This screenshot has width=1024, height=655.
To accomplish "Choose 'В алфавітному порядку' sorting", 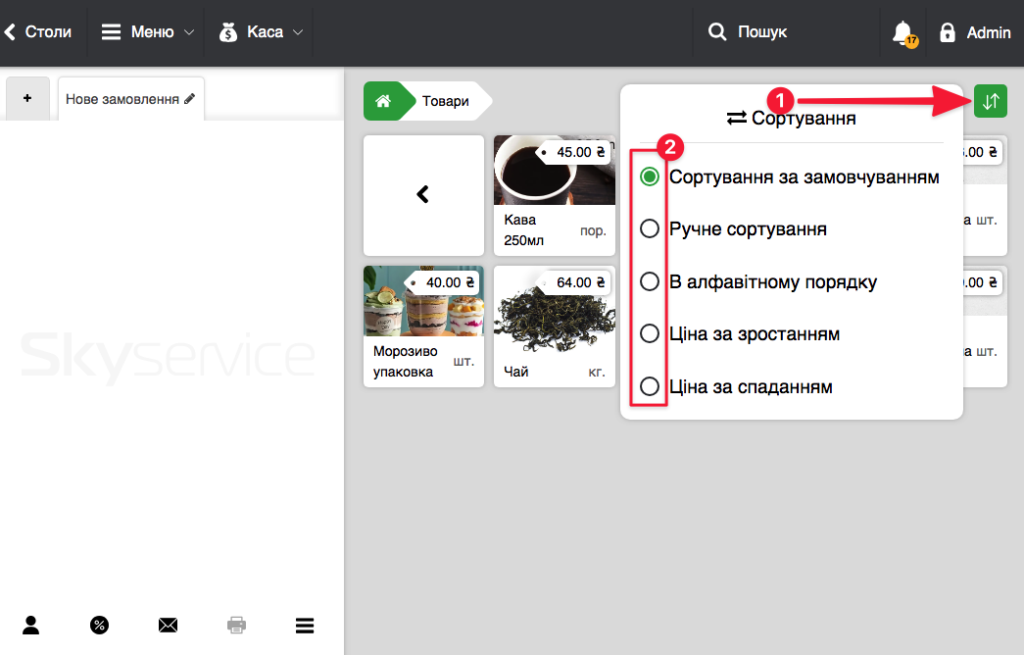I will click(650, 282).
